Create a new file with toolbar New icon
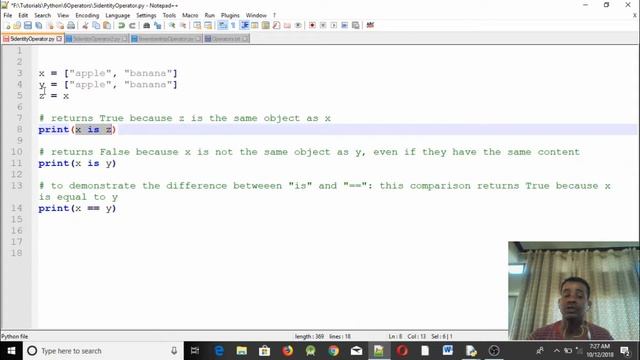 [x=7, y=26]
